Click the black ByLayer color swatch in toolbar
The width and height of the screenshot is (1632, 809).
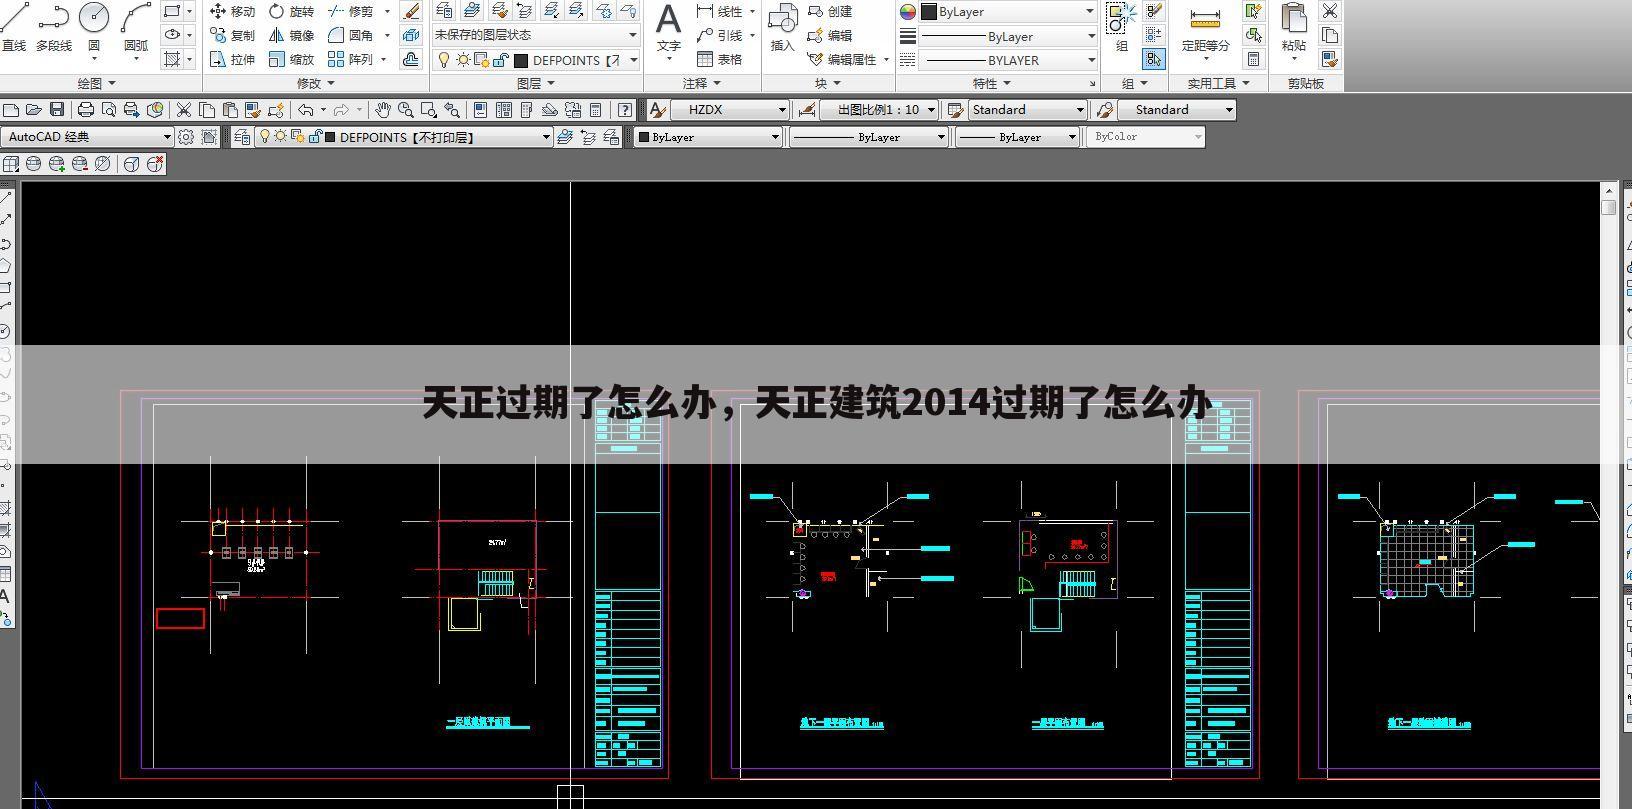tap(644, 137)
